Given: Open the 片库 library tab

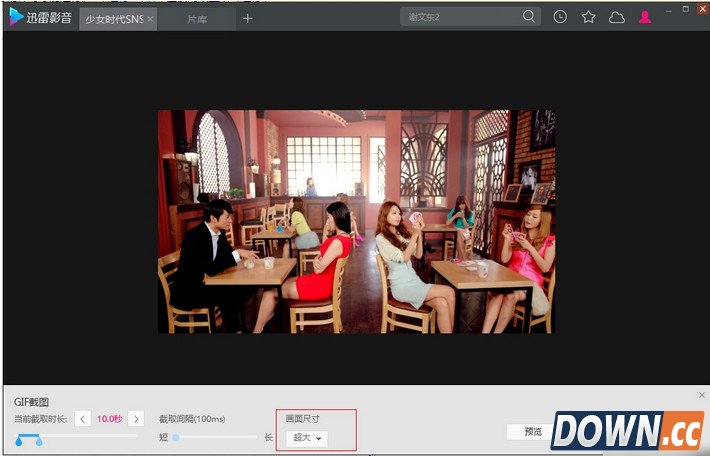Looking at the screenshot, I should [x=197, y=19].
